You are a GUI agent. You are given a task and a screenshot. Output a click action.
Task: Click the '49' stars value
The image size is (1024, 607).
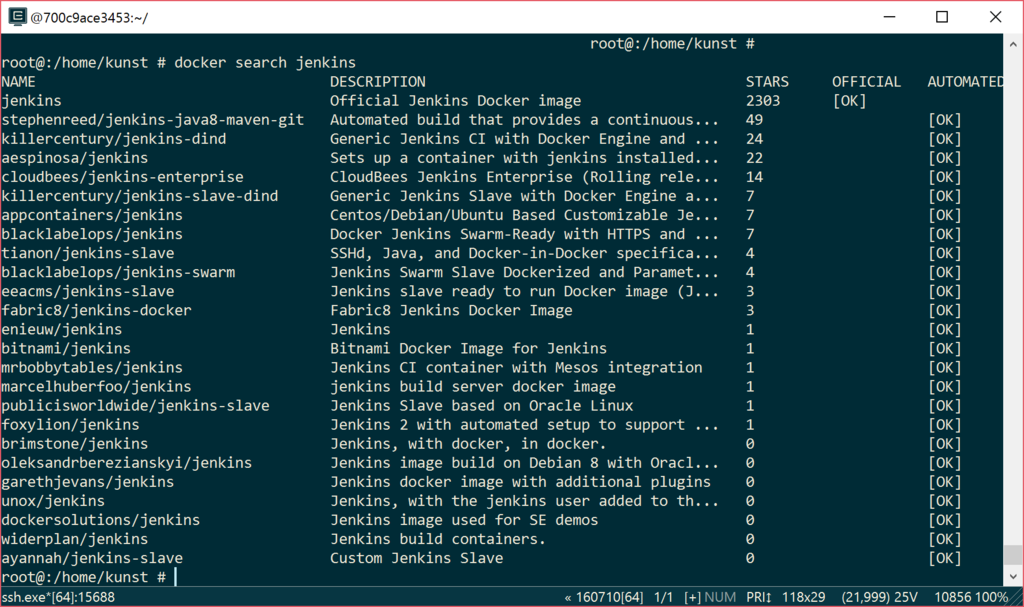pos(754,120)
